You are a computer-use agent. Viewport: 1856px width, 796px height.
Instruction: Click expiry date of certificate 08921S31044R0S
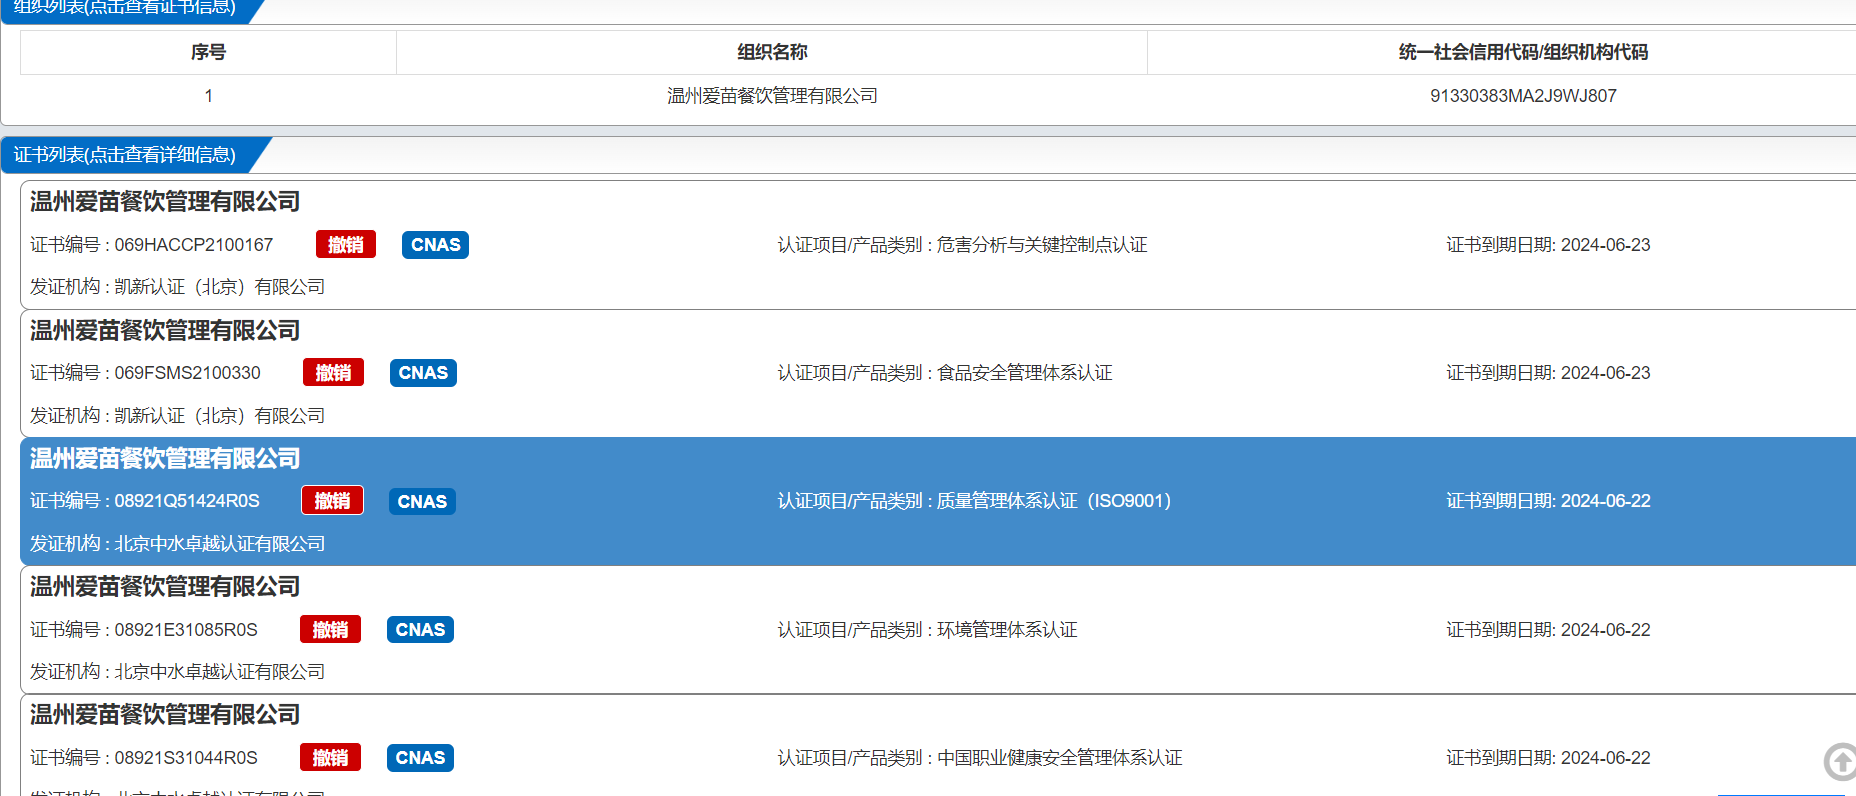1606,758
